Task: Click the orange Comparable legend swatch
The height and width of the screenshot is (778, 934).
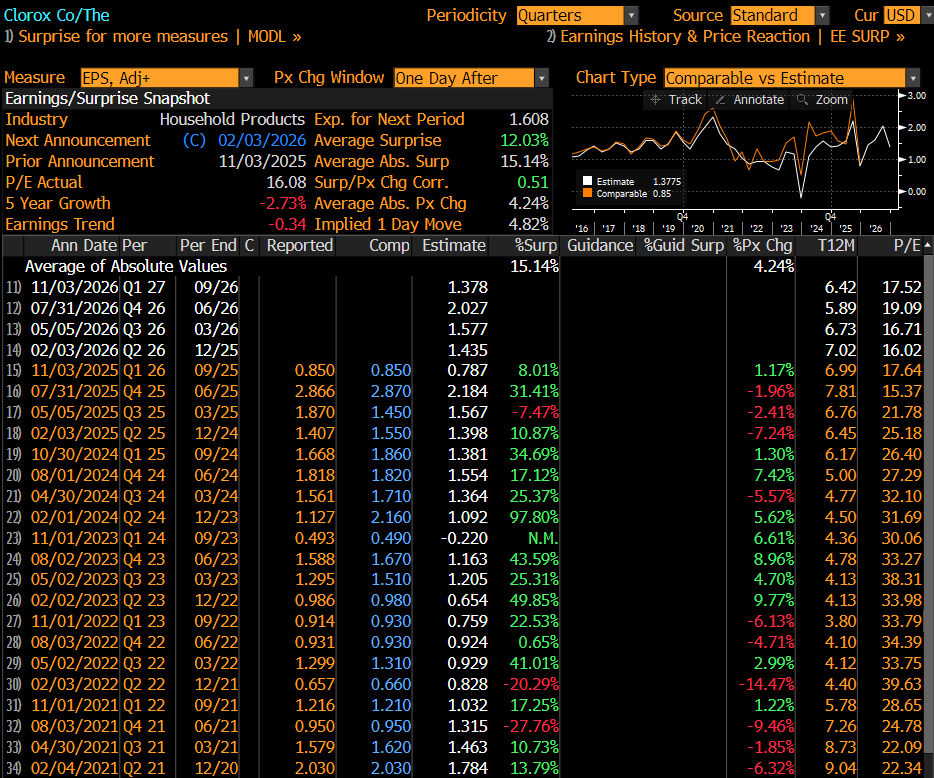Action: 587,193
